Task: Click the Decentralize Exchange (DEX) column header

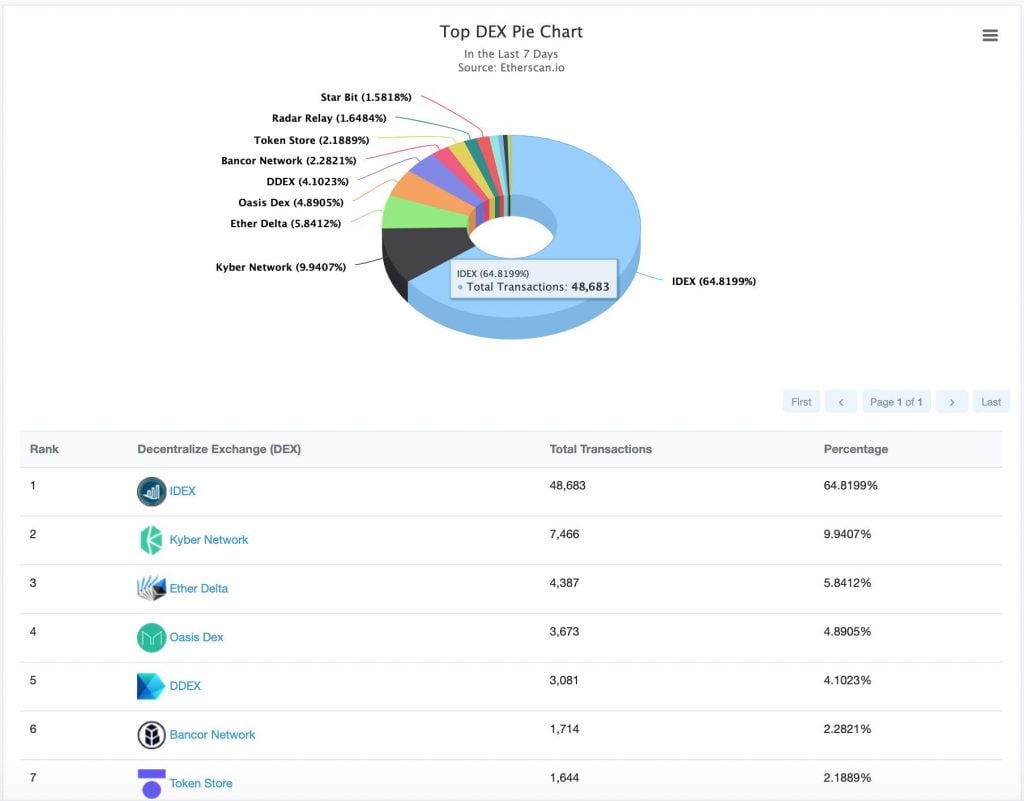Action: pos(219,449)
